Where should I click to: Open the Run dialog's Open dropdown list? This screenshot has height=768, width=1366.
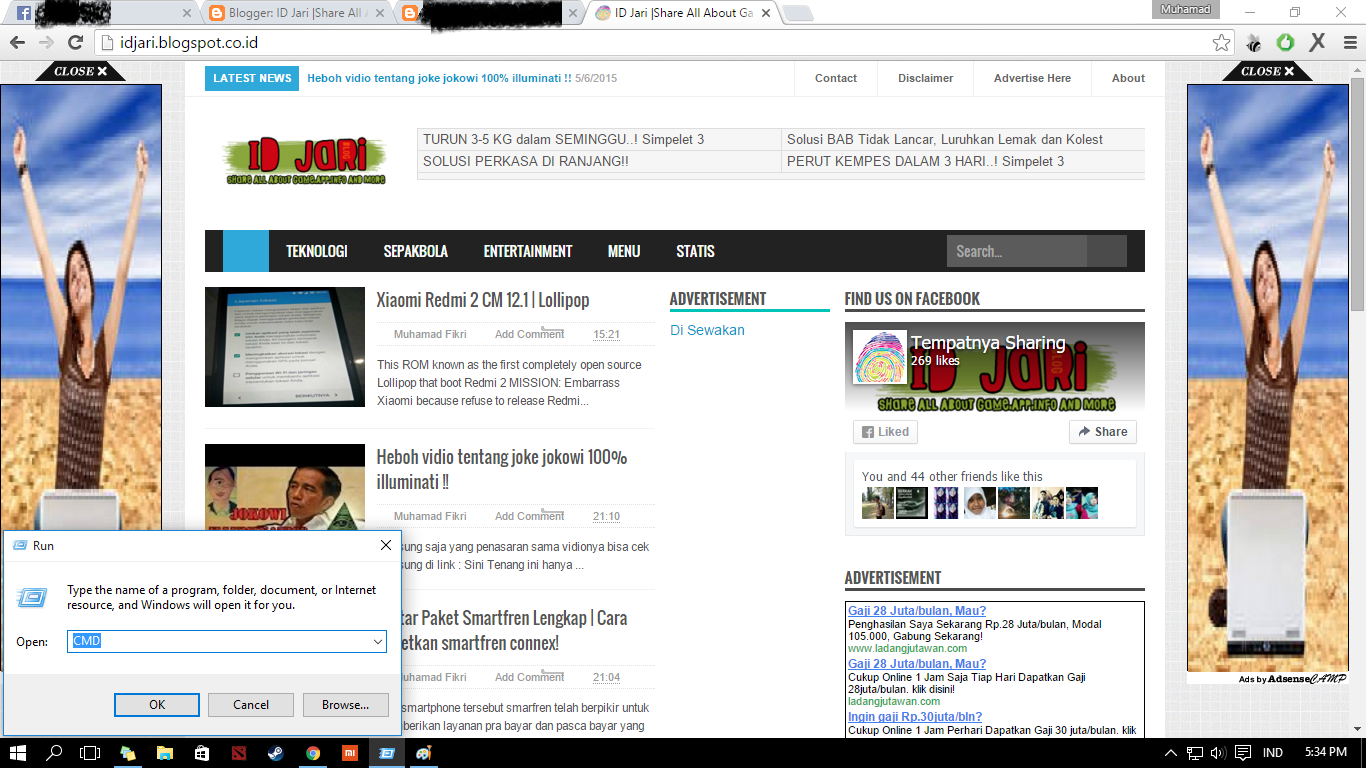coord(378,641)
